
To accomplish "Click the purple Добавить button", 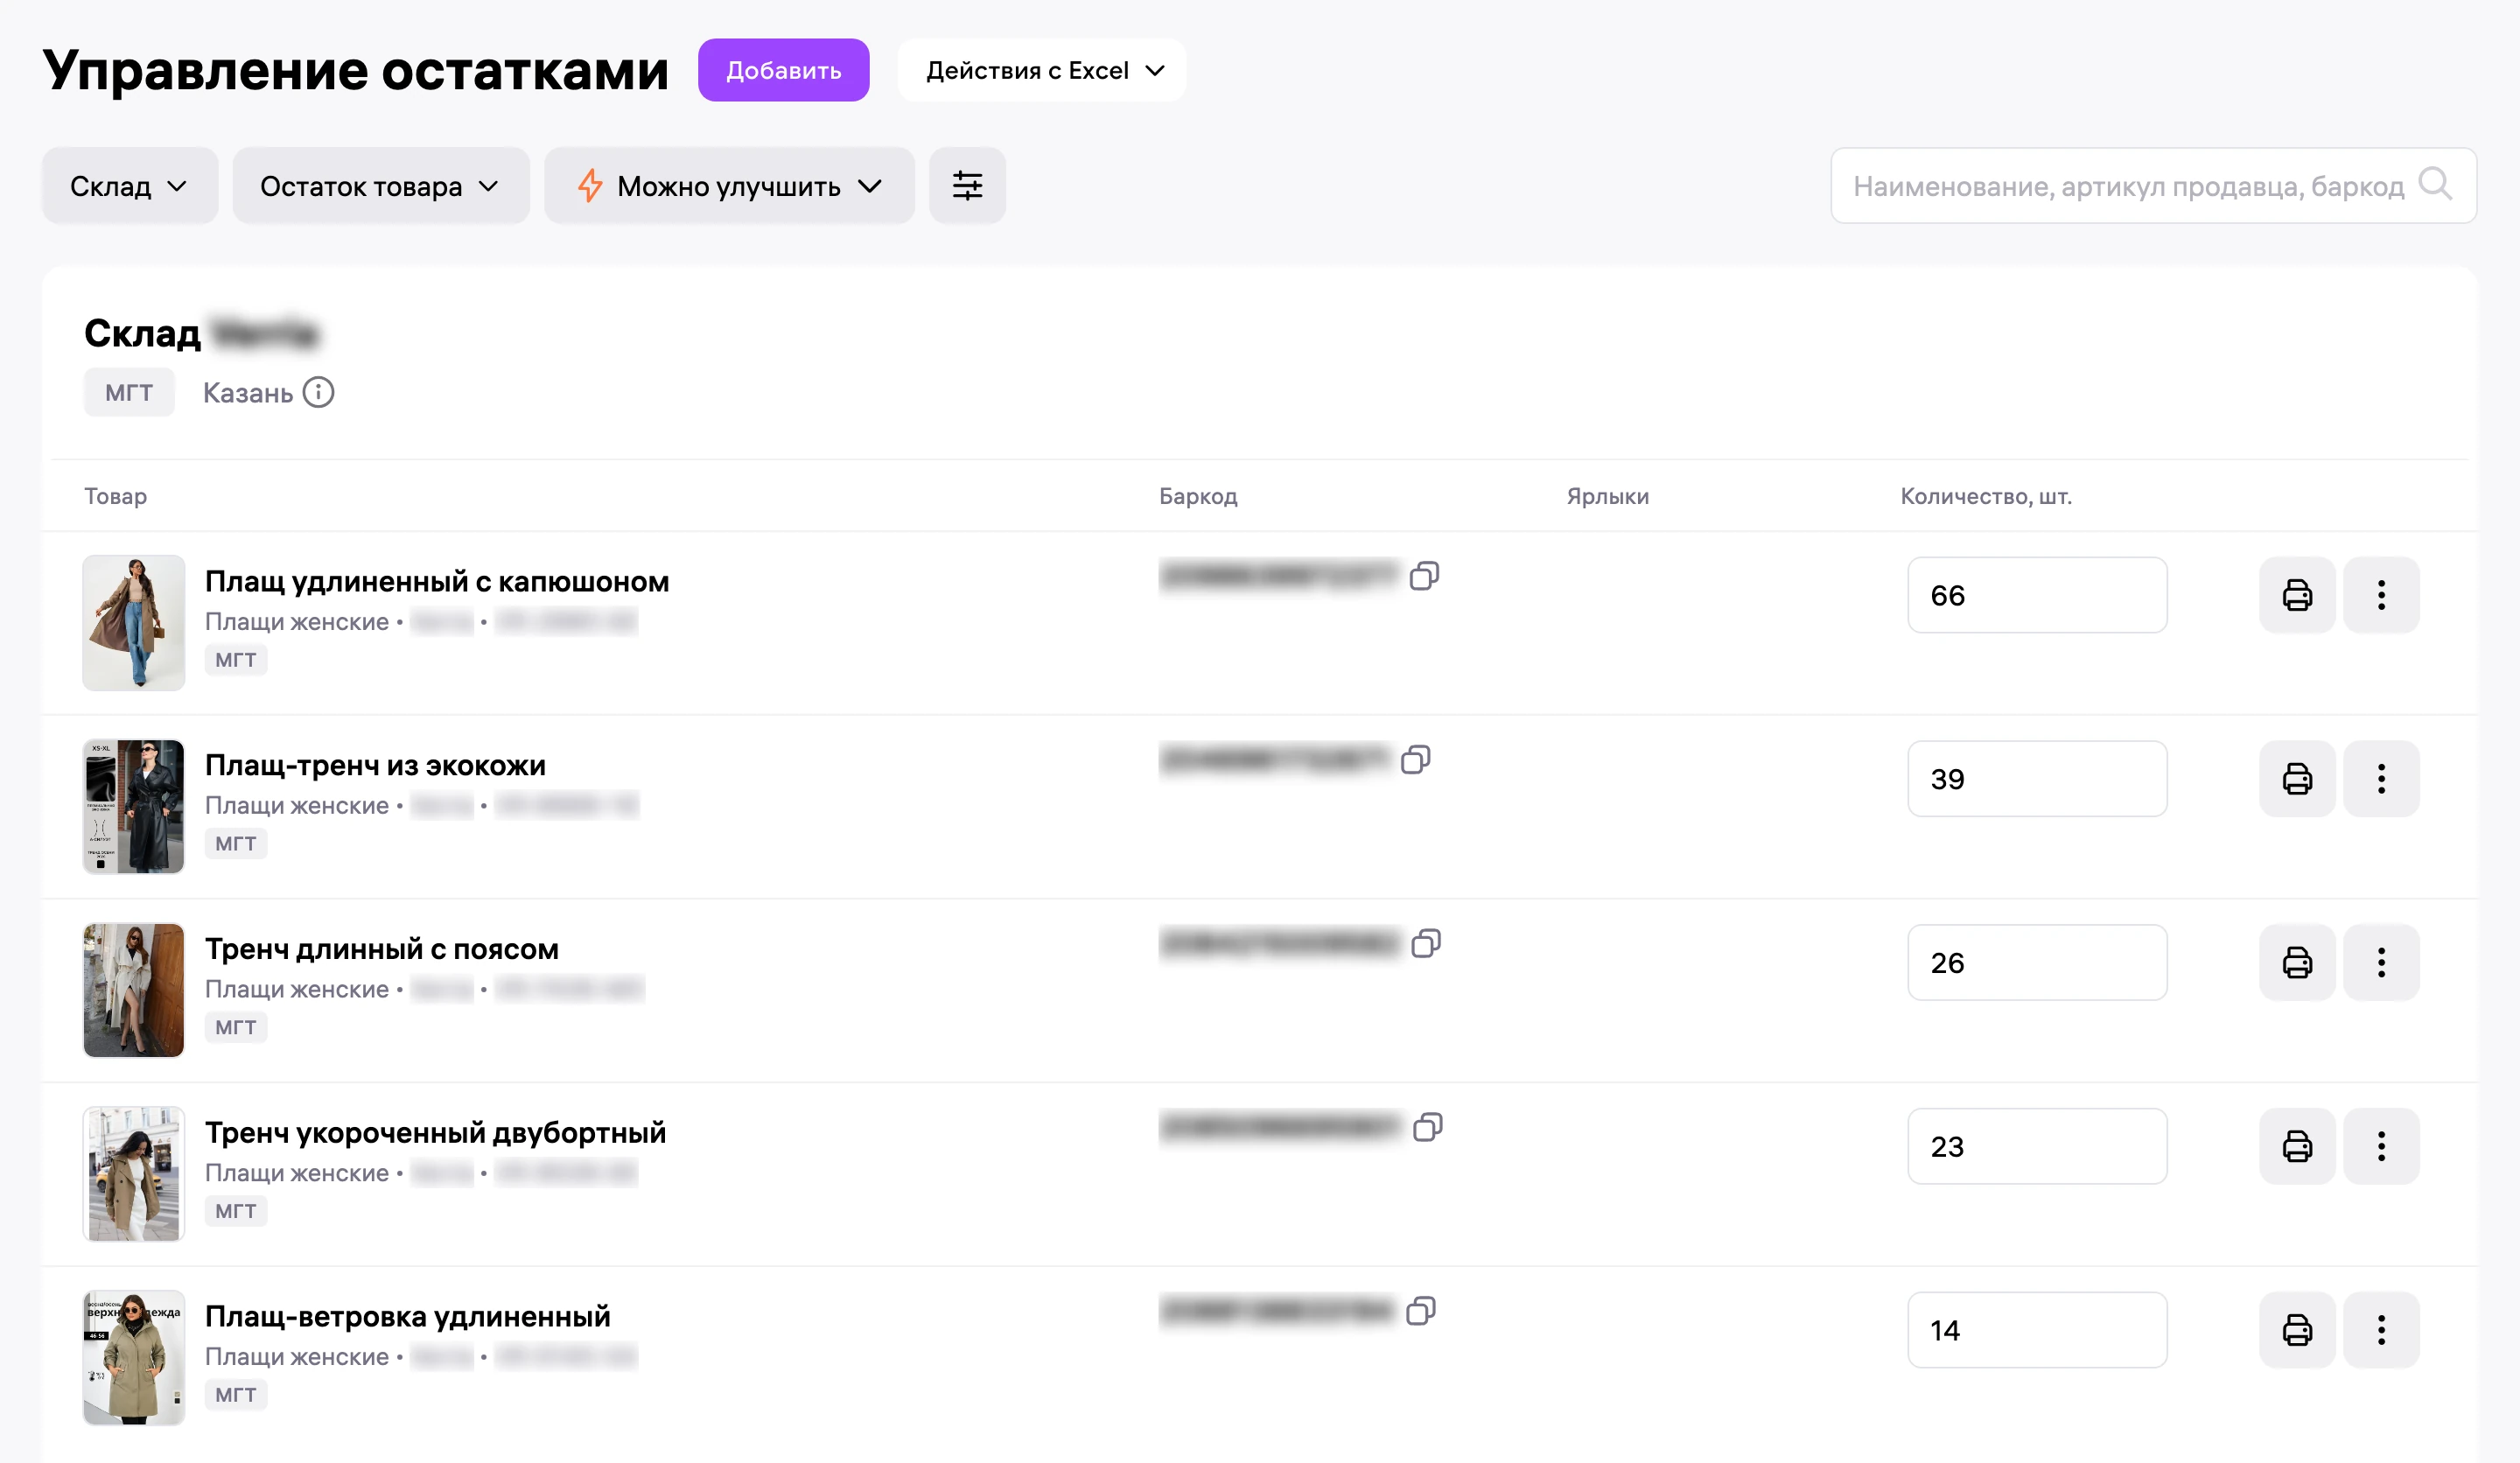I will point(783,70).
